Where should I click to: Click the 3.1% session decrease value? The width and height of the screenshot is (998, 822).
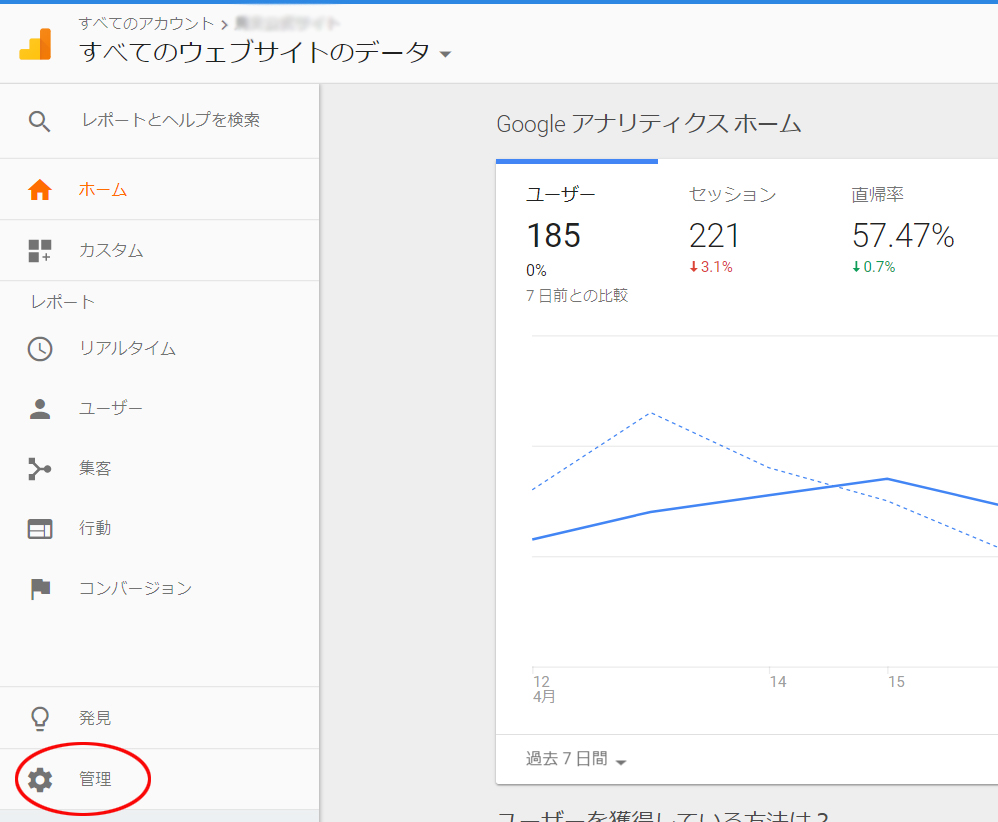tap(711, 267)
